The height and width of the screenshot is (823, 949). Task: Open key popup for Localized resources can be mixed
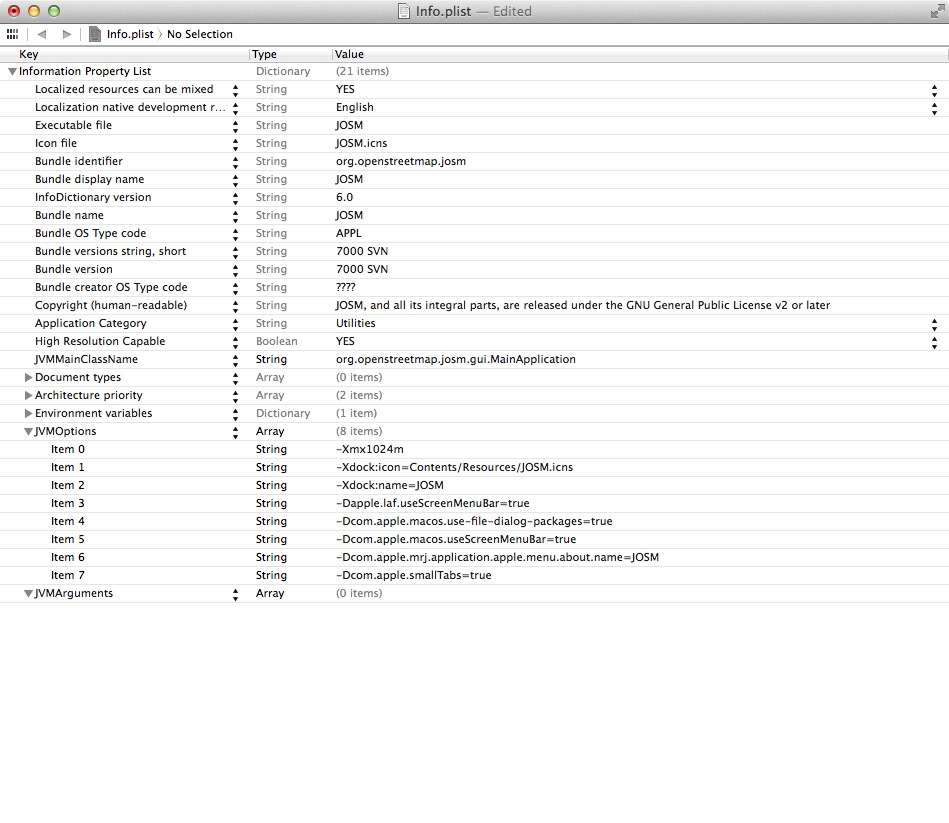click(x=235, y=90)
